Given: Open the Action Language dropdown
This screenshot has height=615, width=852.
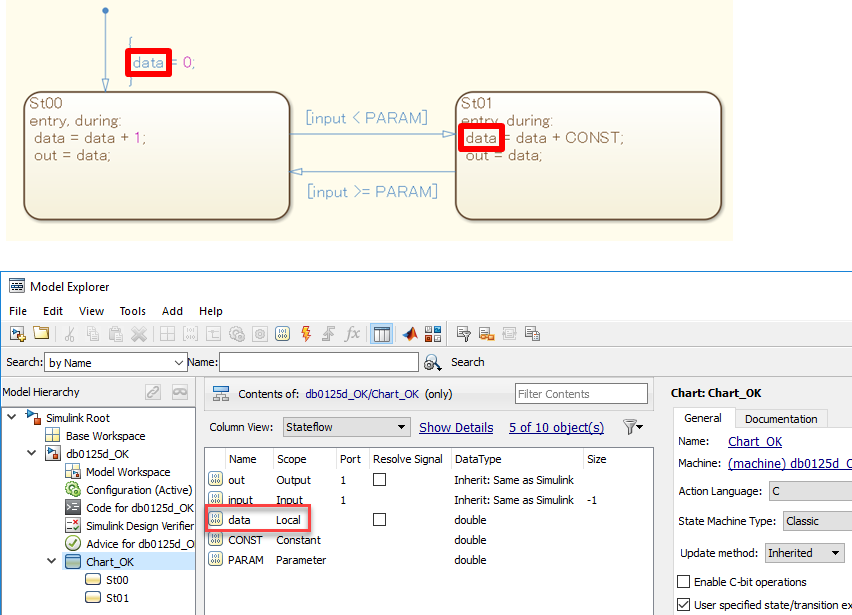Looking at the screenshot, I should 811,491.
